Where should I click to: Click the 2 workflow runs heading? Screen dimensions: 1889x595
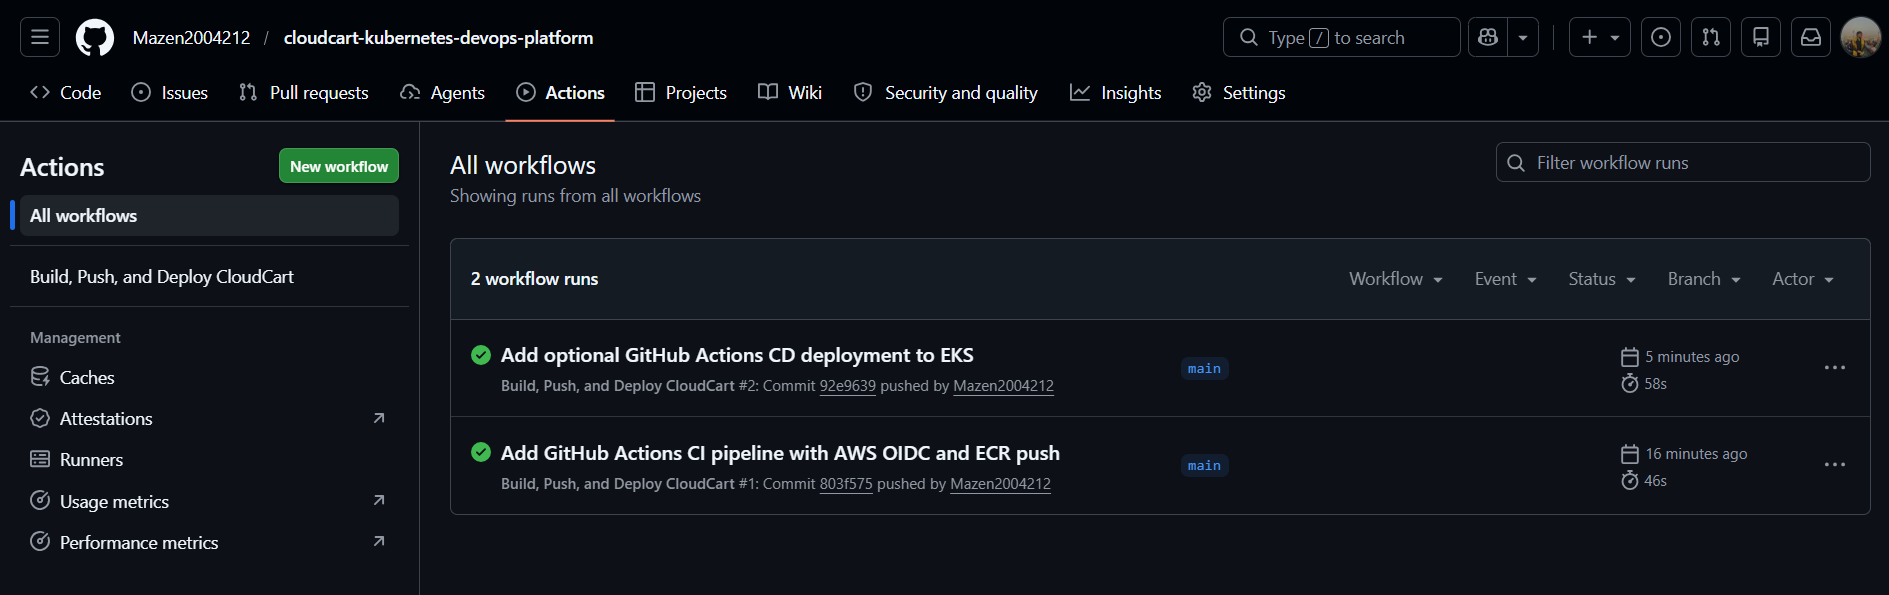(534, 279)
